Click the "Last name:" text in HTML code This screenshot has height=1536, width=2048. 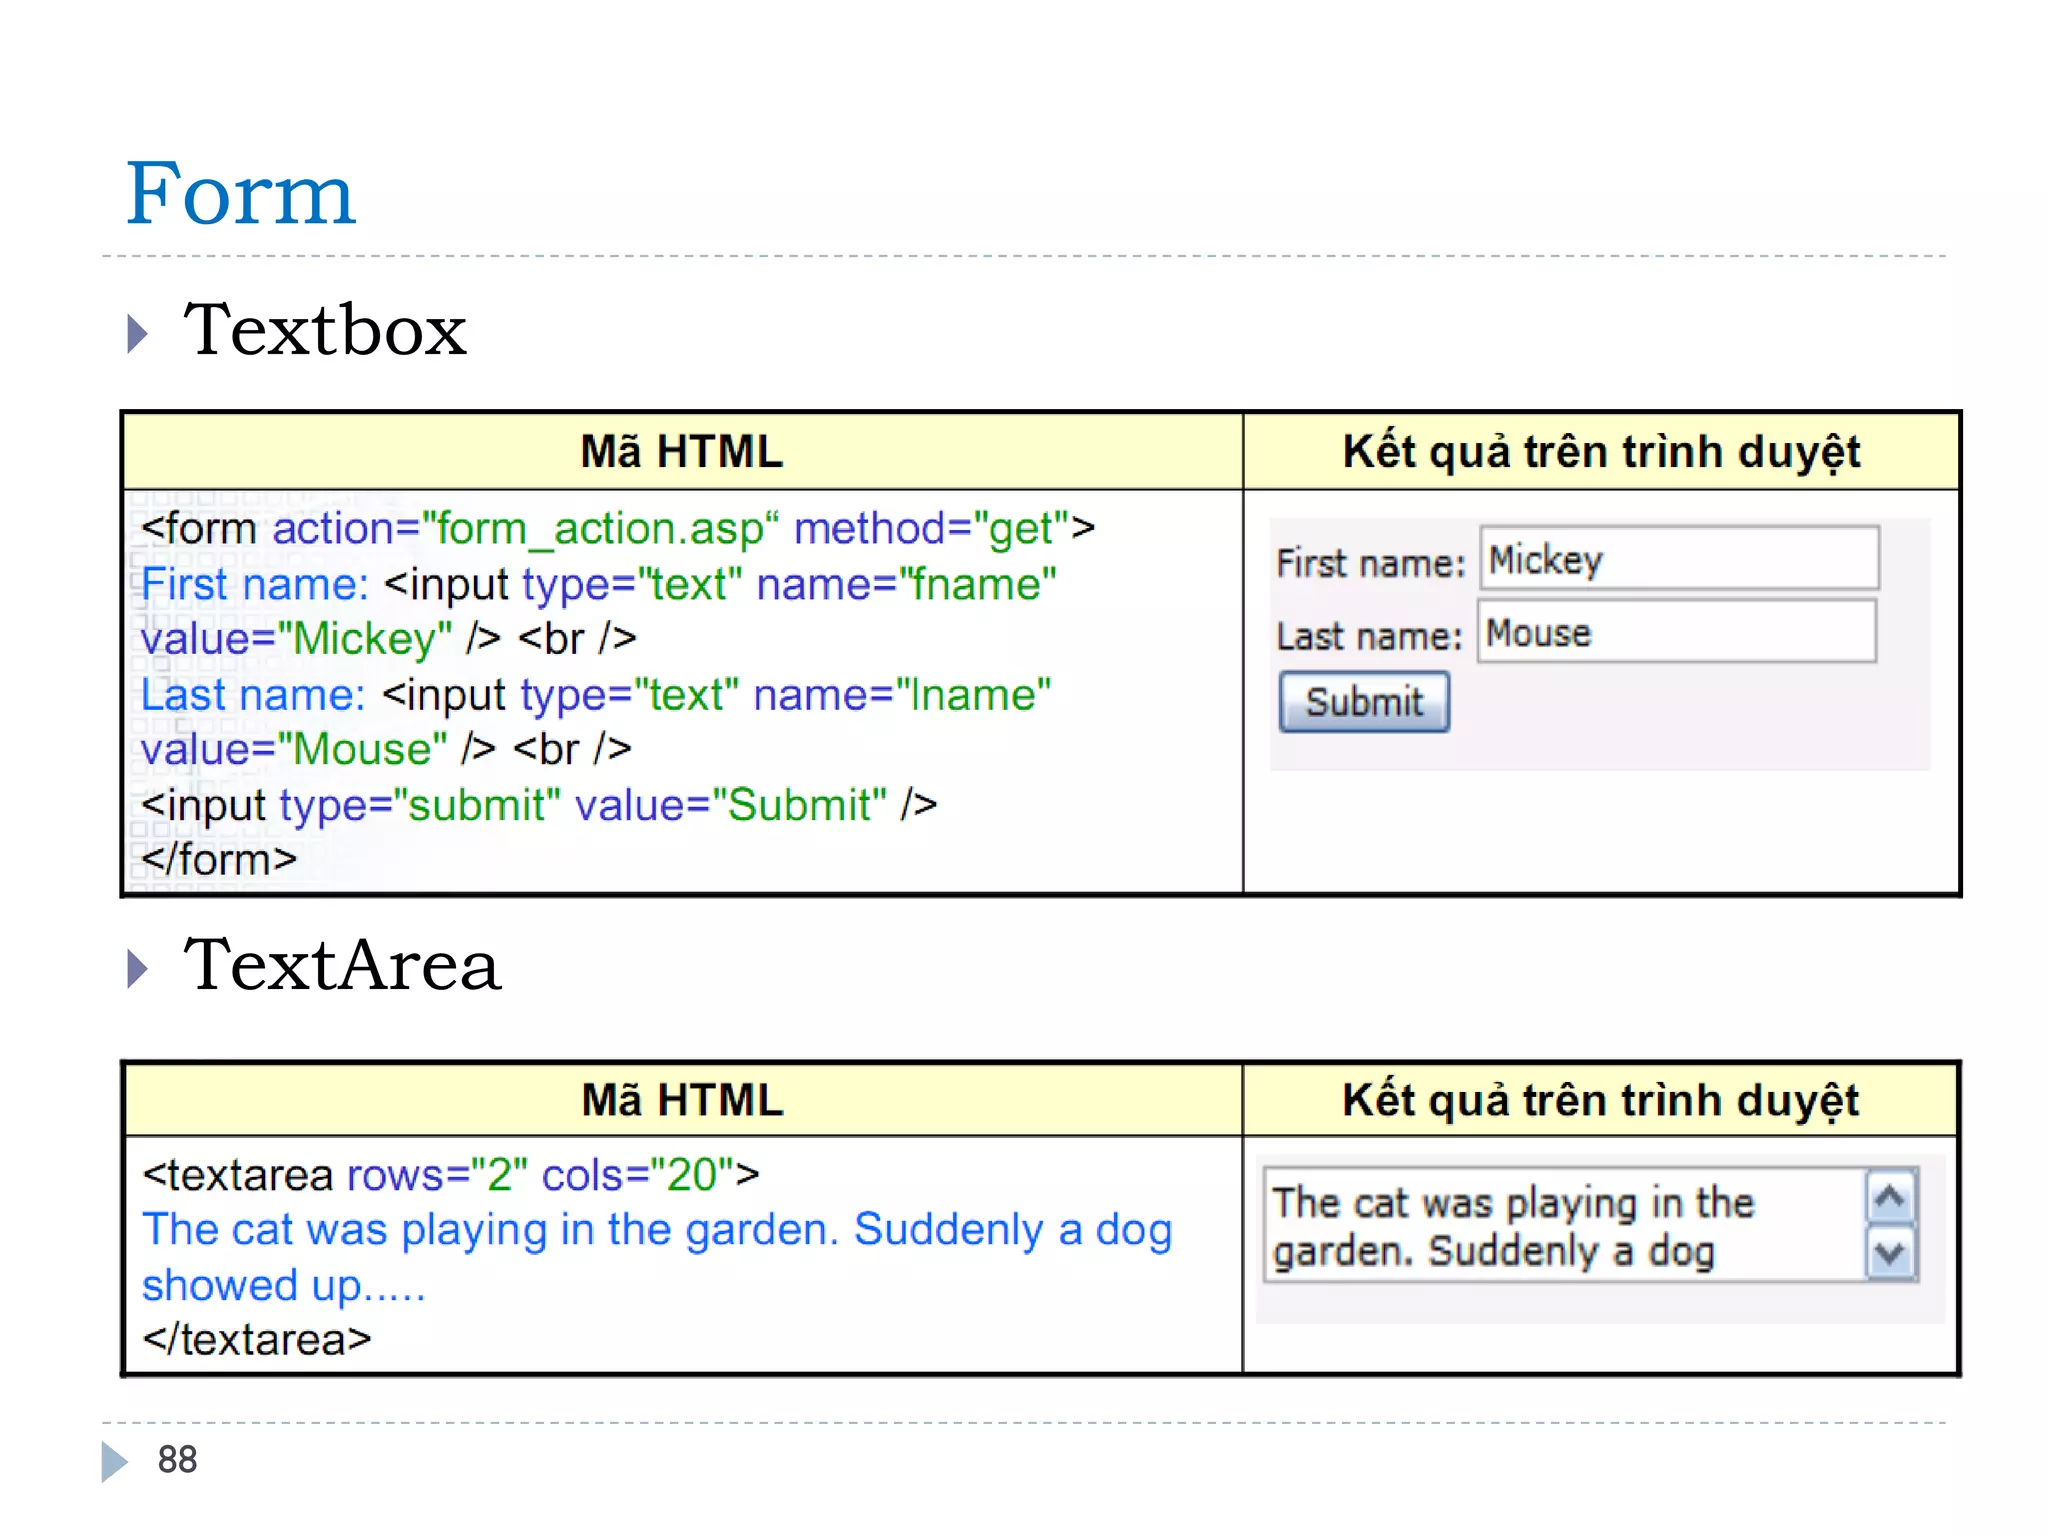253,694
